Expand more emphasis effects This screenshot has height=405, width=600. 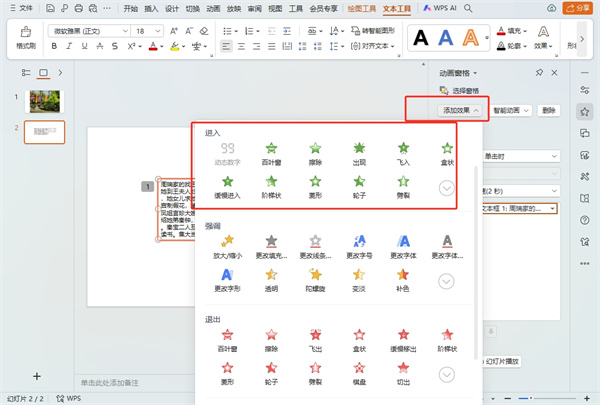coord(447,281)
